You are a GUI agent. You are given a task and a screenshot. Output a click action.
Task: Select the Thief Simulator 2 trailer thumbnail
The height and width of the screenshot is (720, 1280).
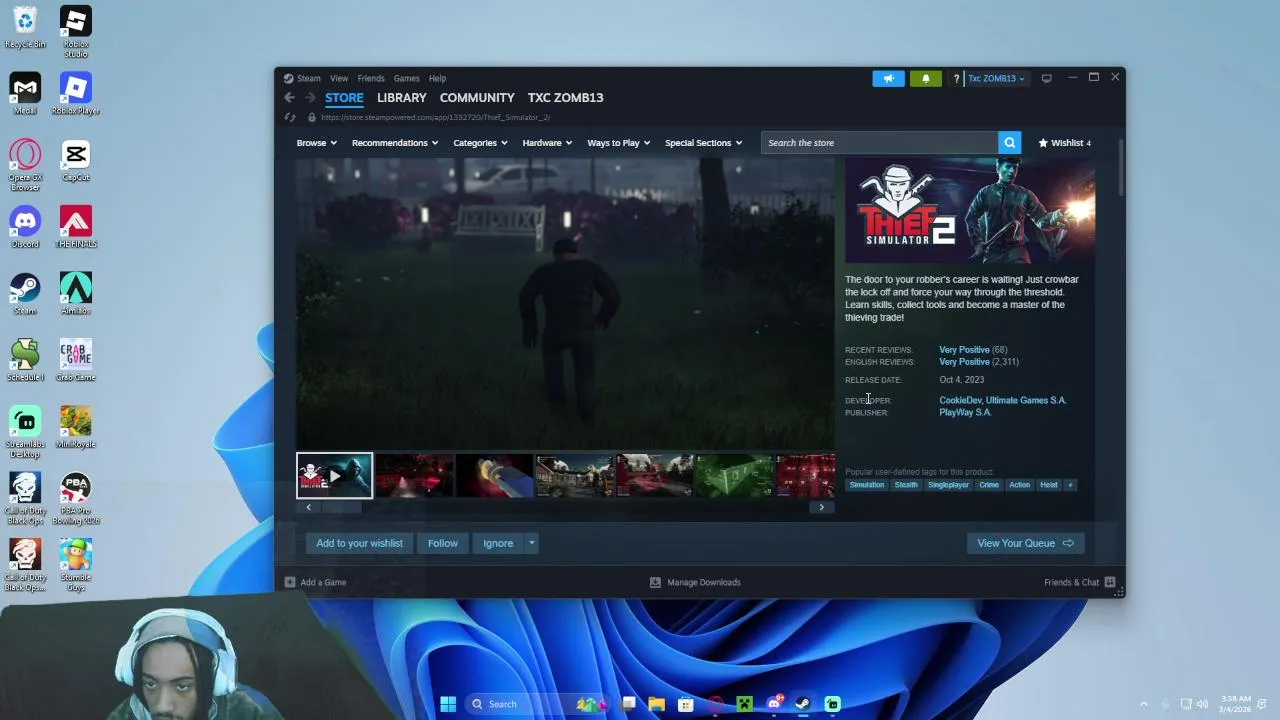click(x=334, y=476)
